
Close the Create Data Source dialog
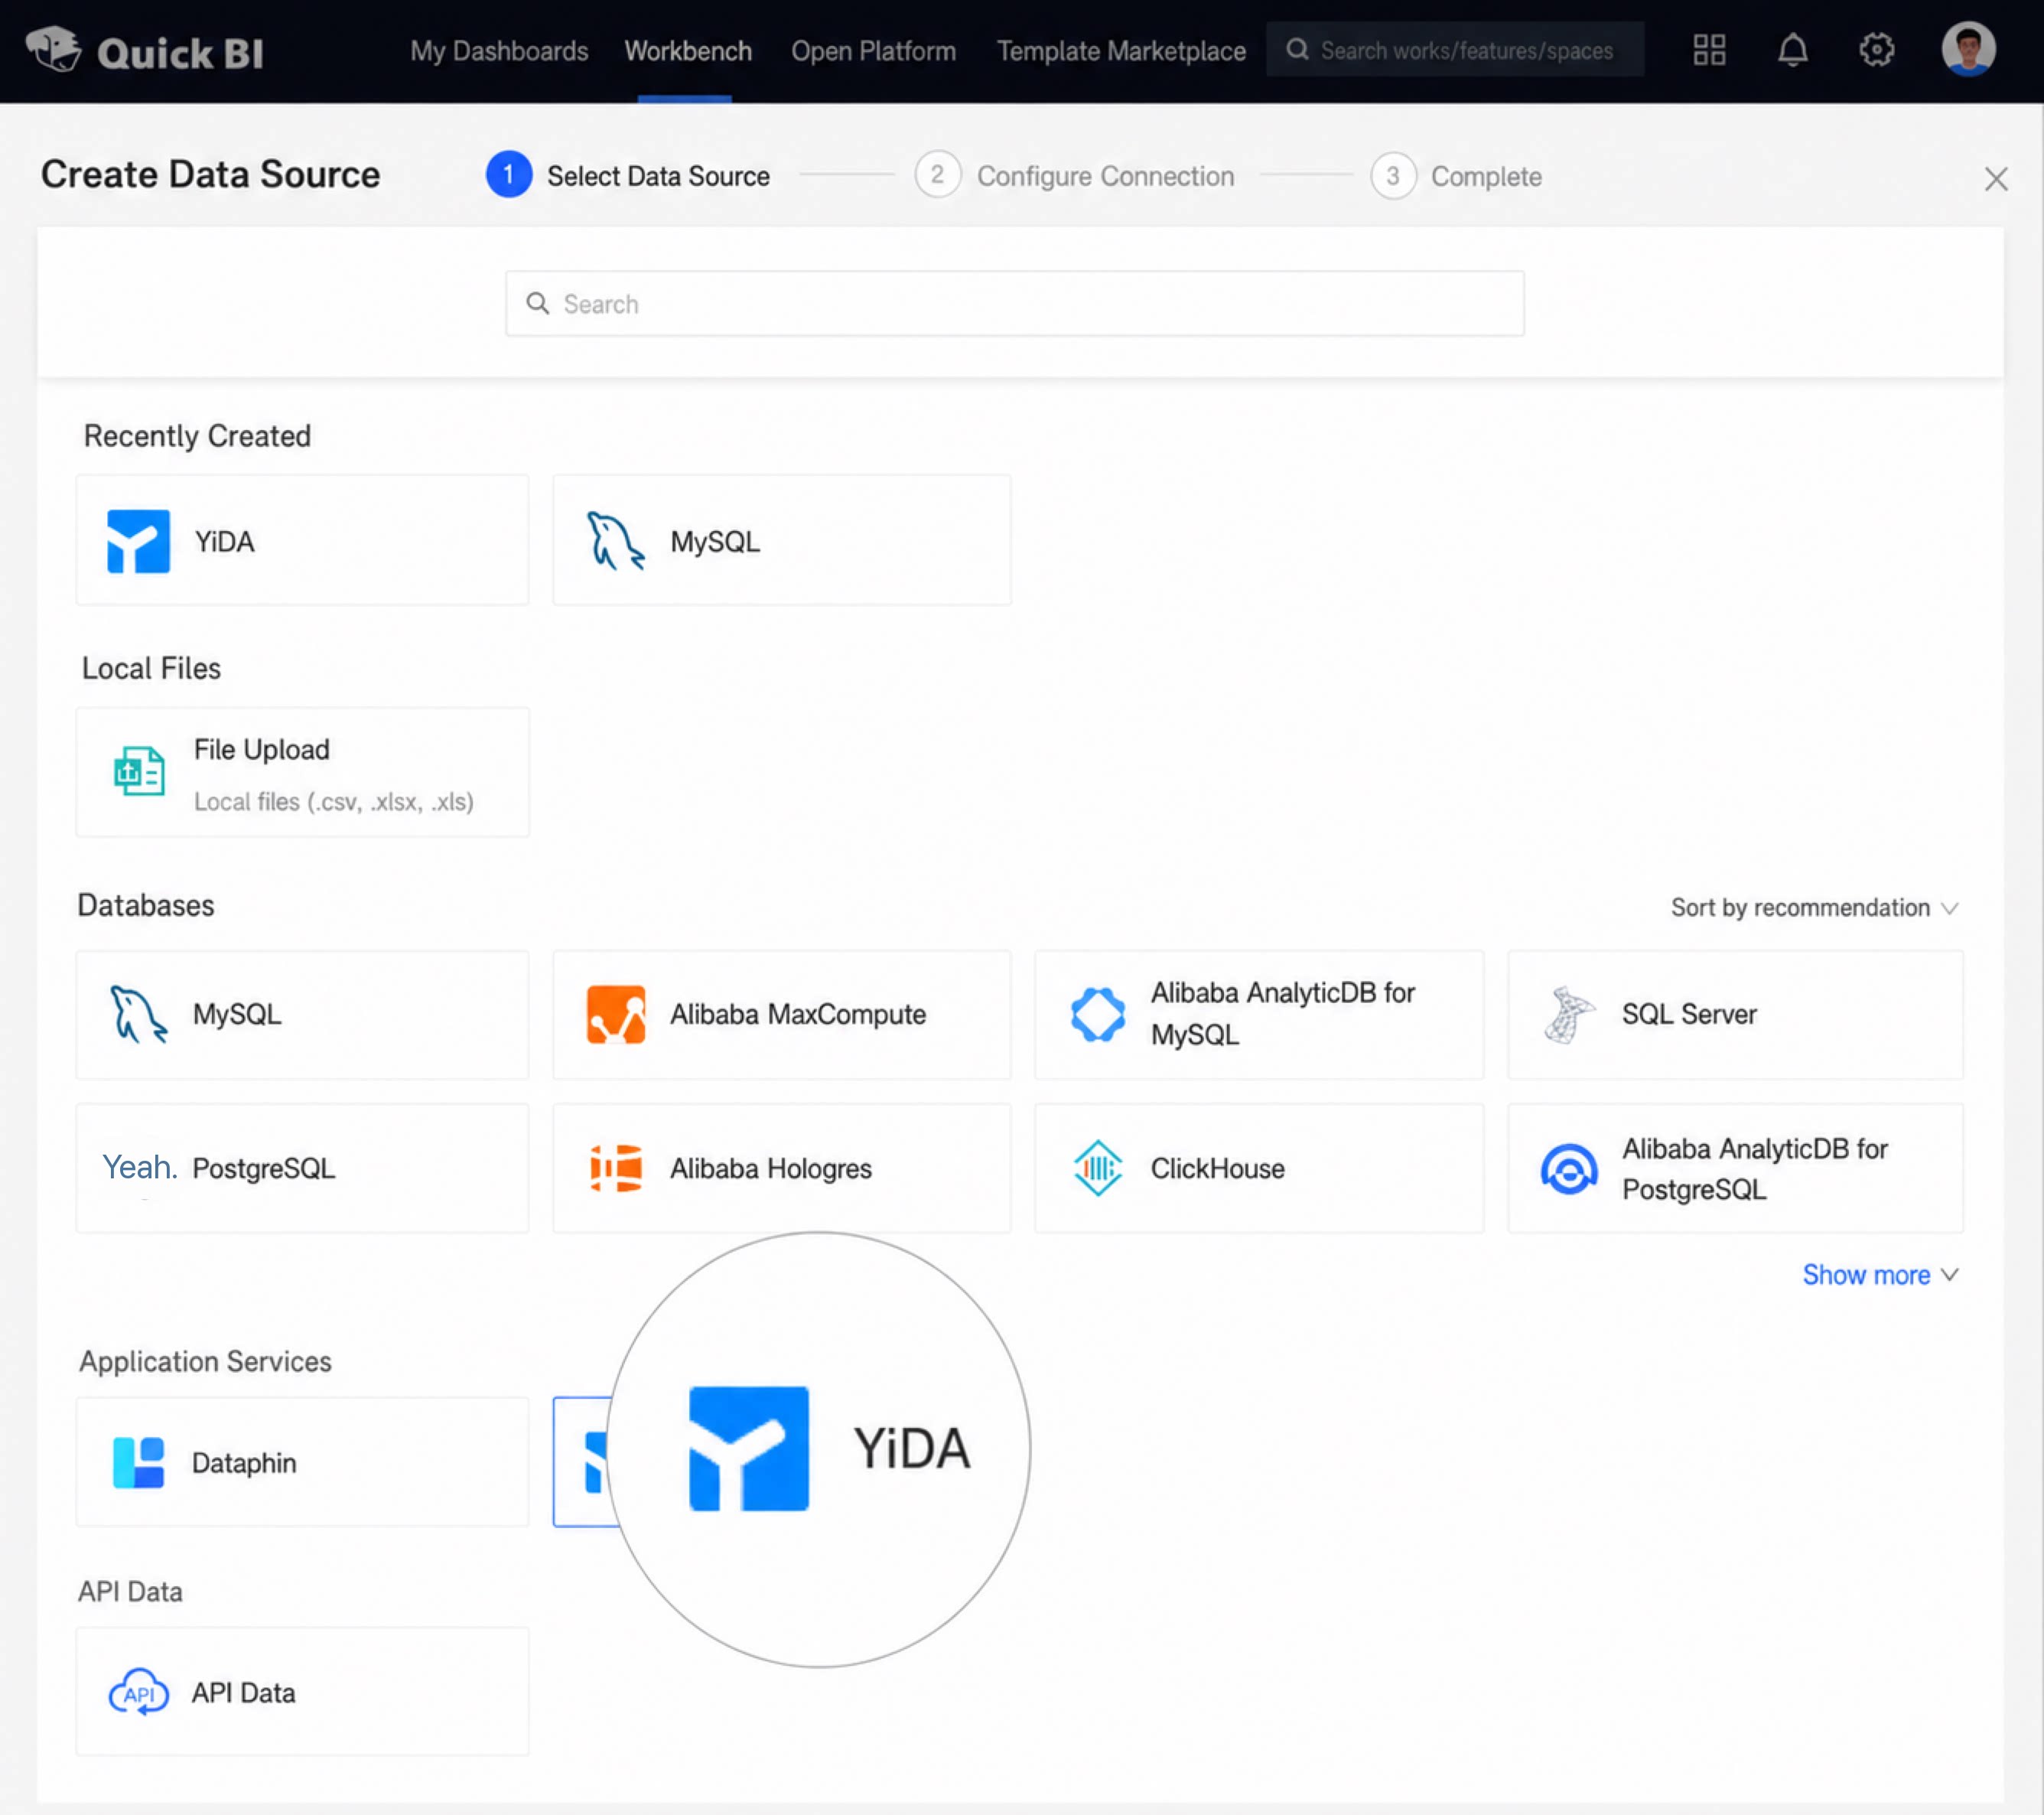(1995, 179)
